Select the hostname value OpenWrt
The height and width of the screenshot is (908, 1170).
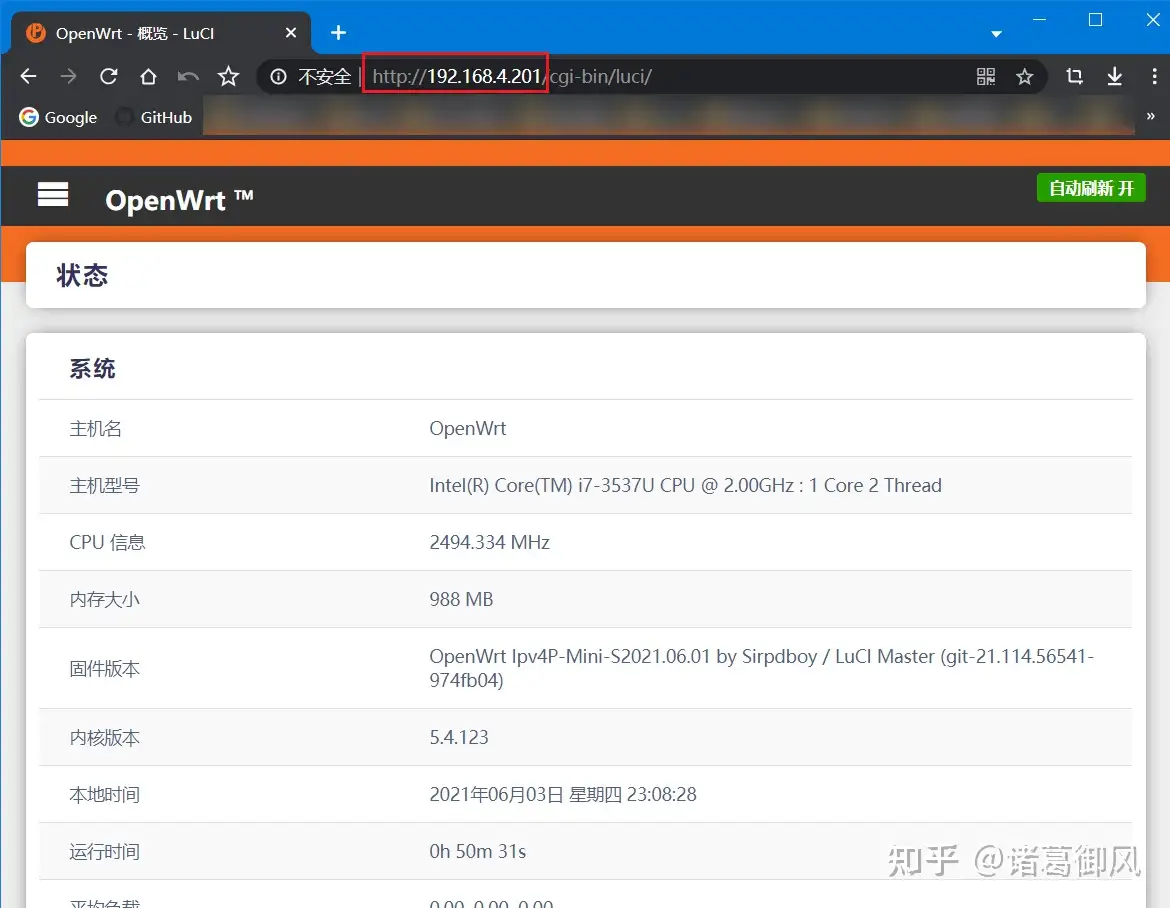[x=468, y=428]
